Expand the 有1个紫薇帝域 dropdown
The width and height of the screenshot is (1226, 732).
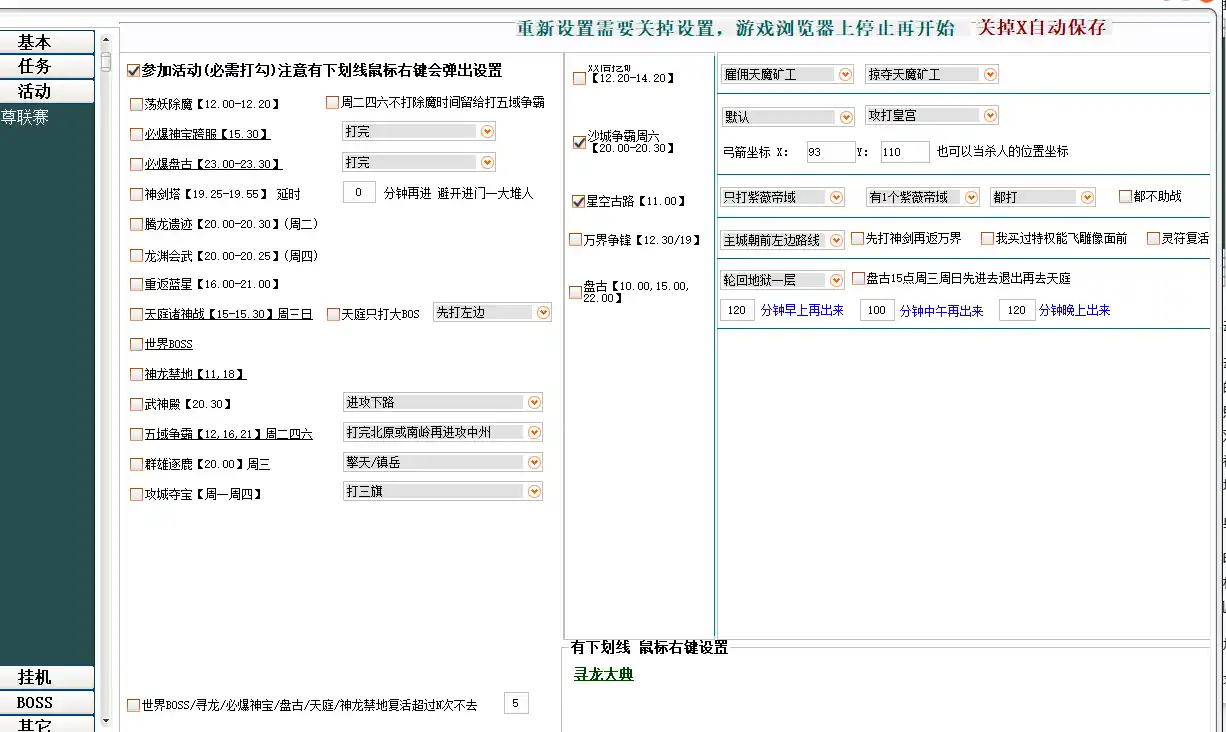(922, 197)
